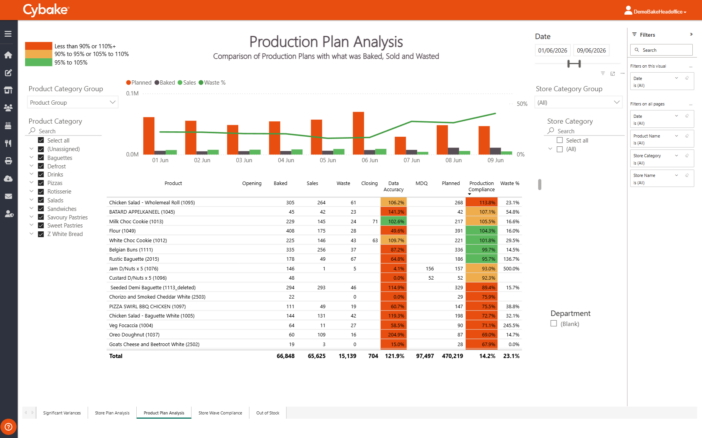Click the Cybake logo
Viewport: 702px width, 438px height.
click(x=46, y=10)
